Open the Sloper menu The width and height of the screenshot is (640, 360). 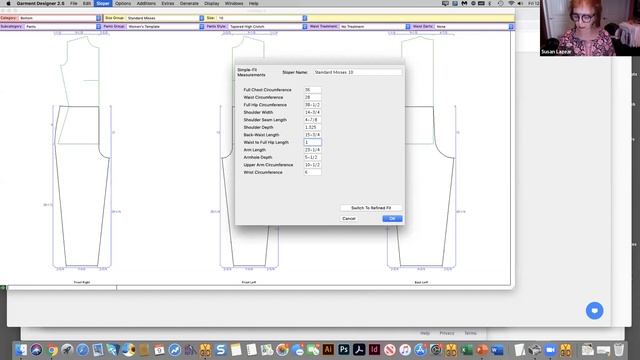tap(103, 3)
